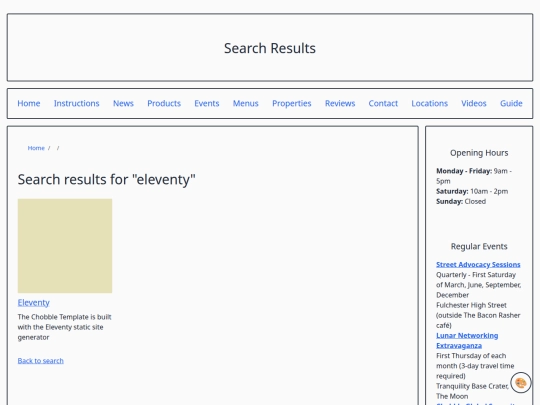Open the Menus nav item
This screenshot has width=540, height=405.
click(246, 103)
